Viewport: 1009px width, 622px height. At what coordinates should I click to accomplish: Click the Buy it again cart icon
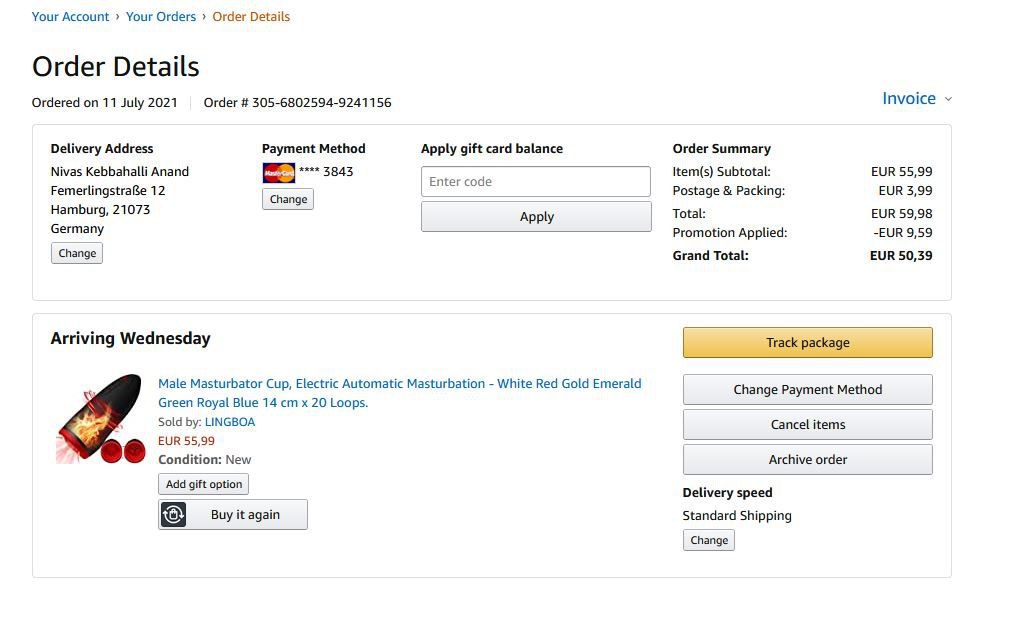pyautogui.click(x=174, y=515)
